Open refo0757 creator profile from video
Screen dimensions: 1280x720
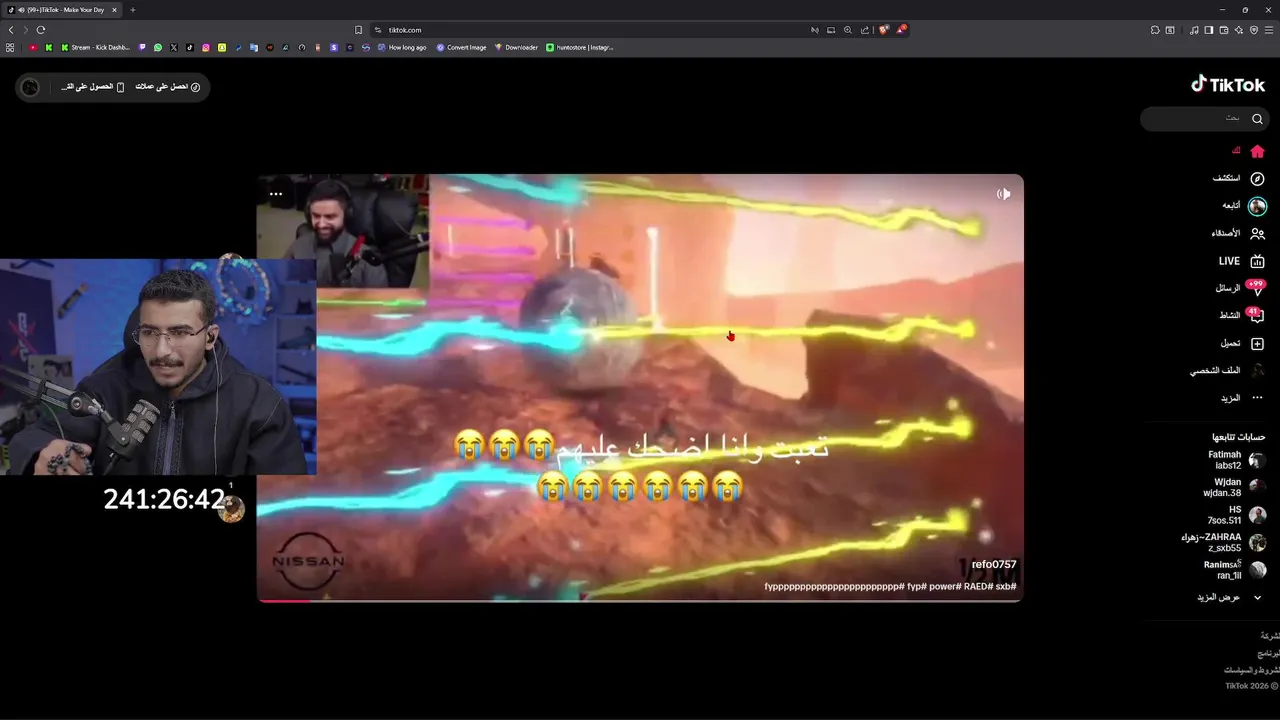pos(994,565)
